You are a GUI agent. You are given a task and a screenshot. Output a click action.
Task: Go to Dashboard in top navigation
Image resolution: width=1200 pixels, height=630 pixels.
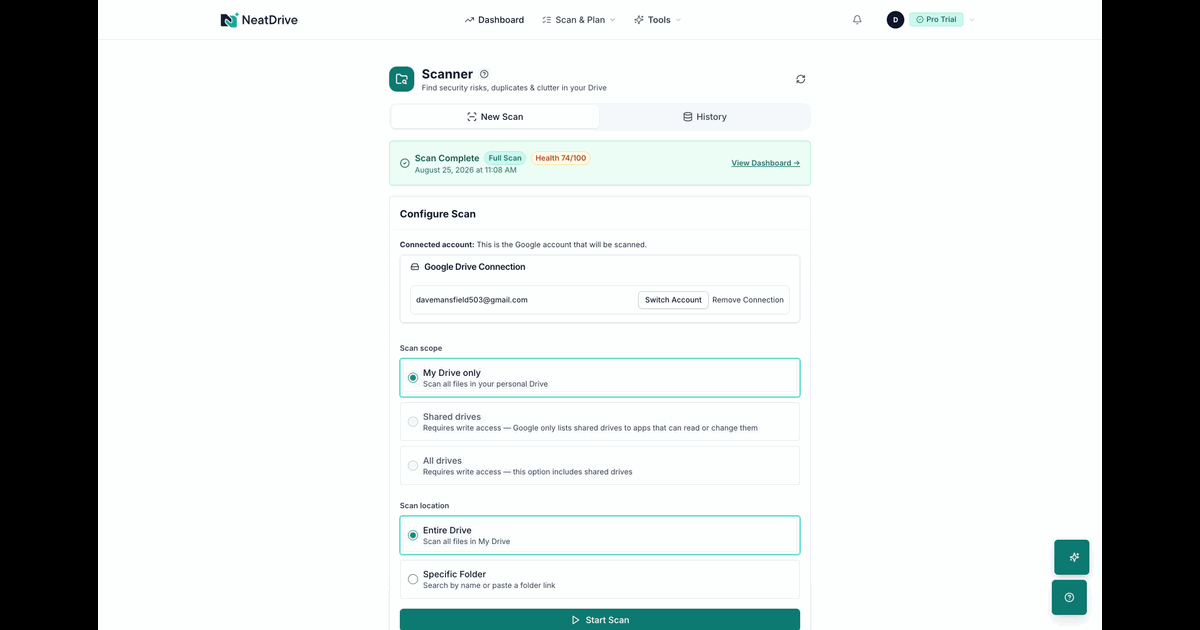pyautogui.click(x=494, y=20)
